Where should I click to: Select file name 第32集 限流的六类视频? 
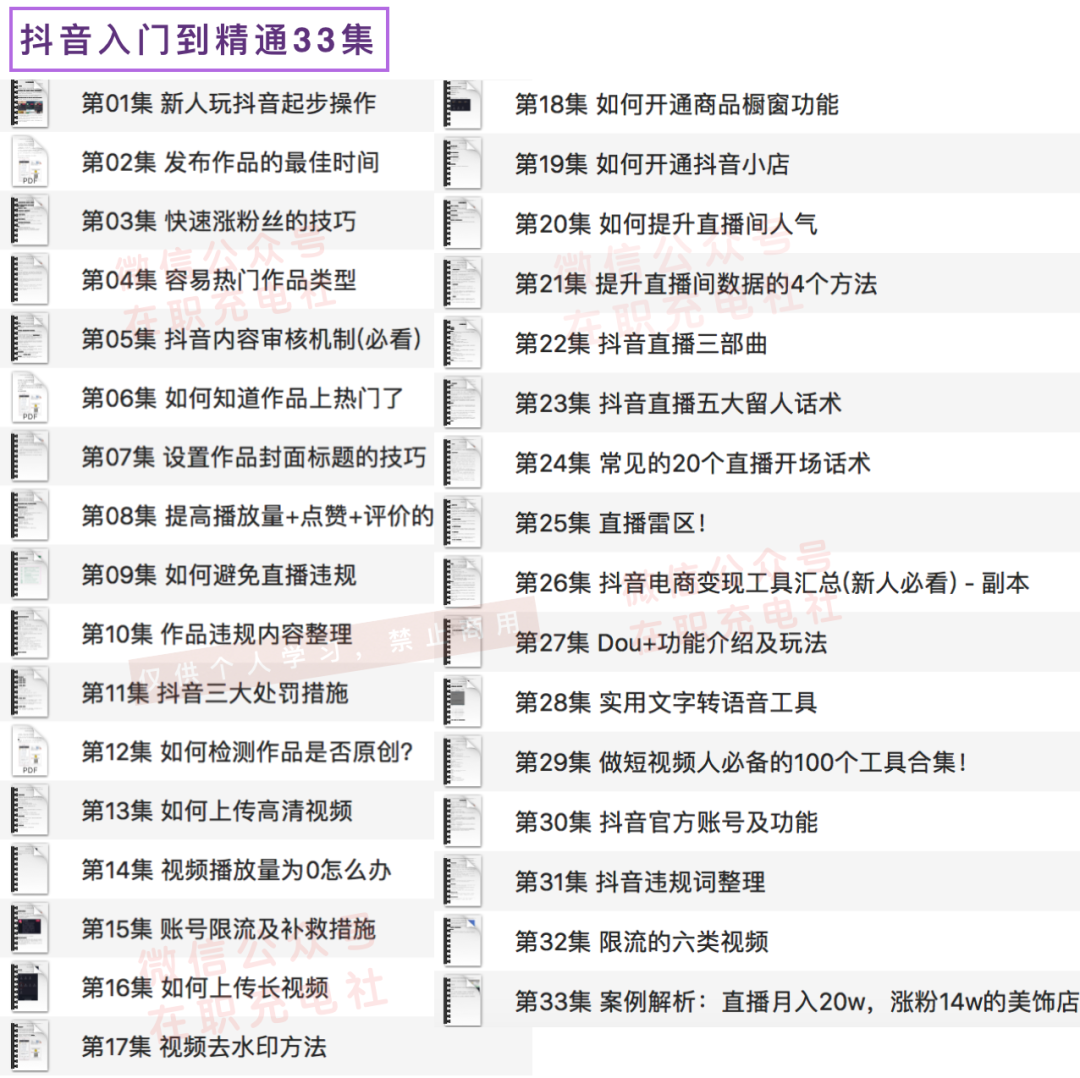pos(642,942)
